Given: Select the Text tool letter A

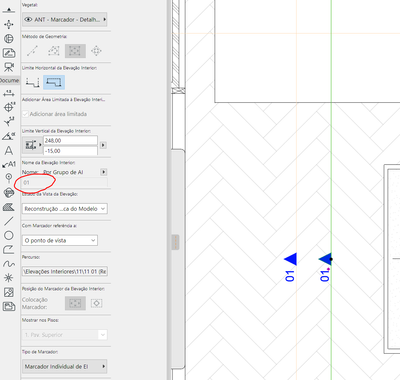Looking at the screenshot, I should tap(9, 151).
